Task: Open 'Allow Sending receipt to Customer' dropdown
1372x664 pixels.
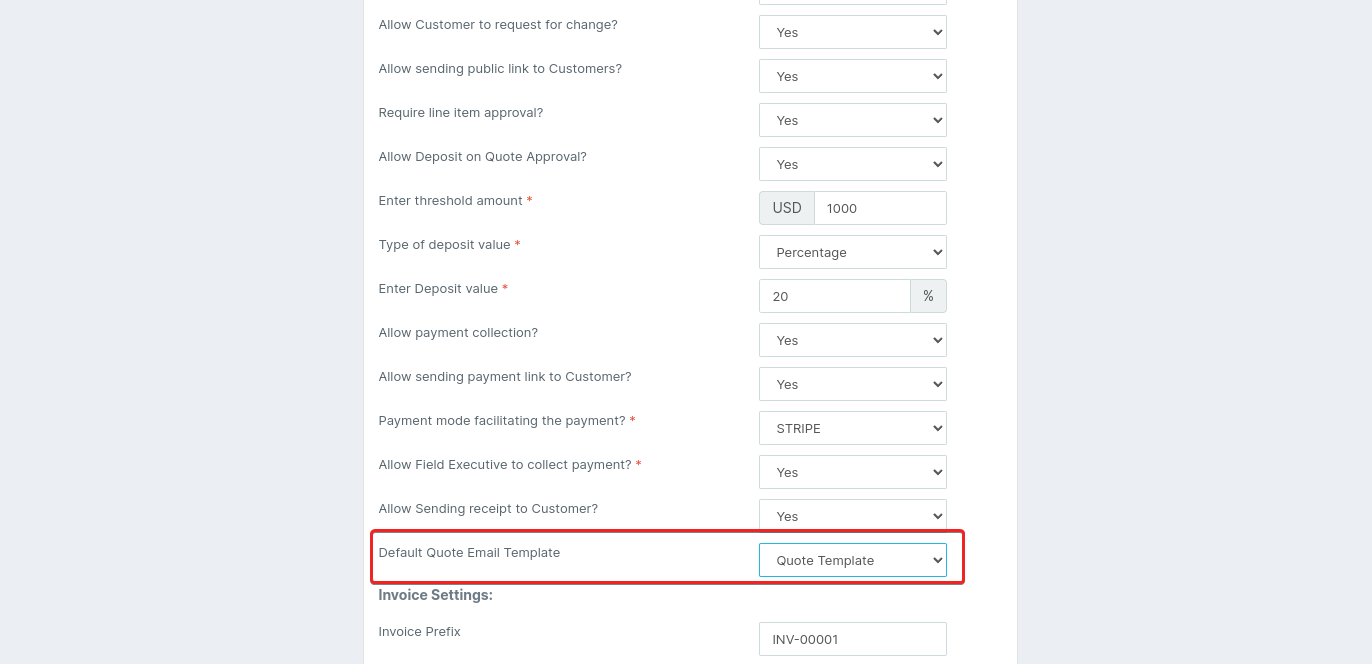Action: [852, 514]
